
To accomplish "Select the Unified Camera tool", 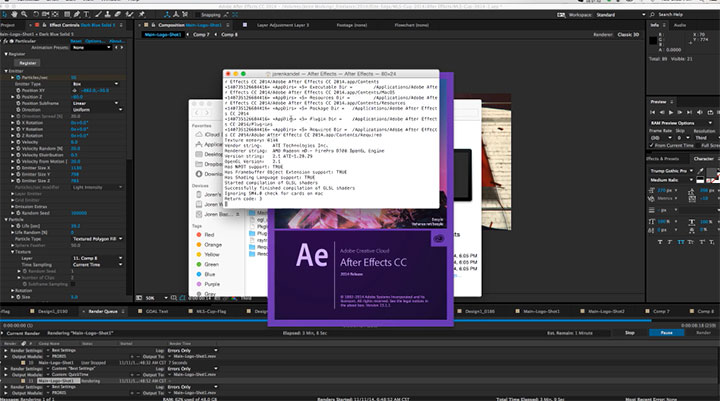I will 46,15.
